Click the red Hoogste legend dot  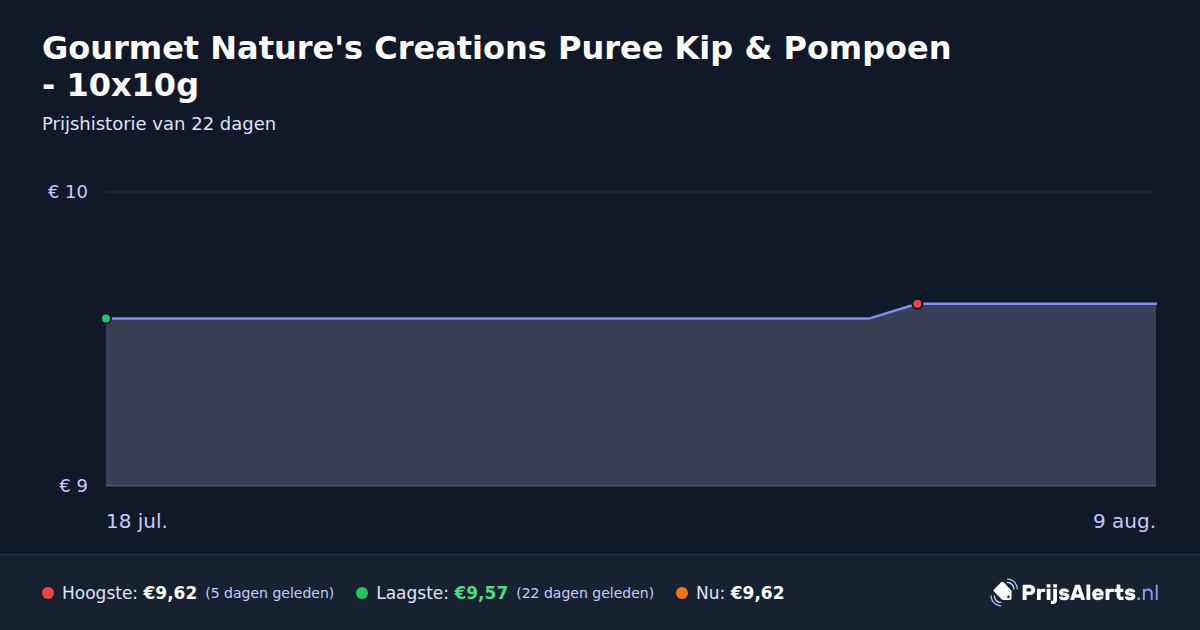[x=48, y=593]
